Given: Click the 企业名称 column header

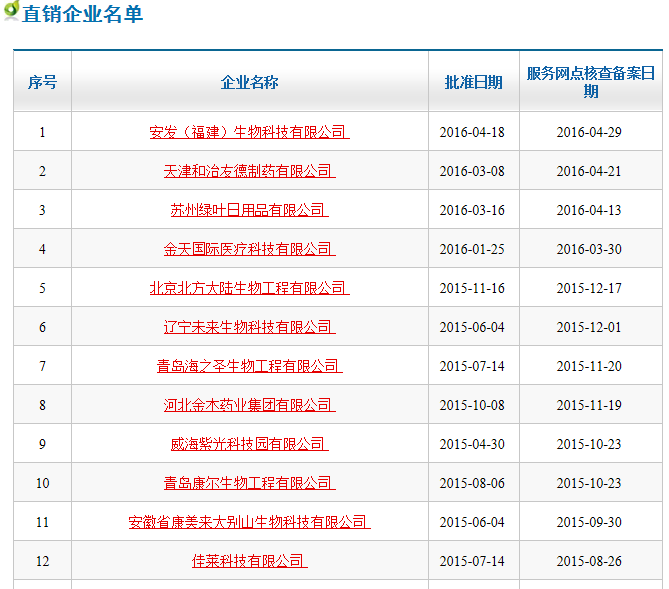Looking at the screenshot, I should point(250,82).
